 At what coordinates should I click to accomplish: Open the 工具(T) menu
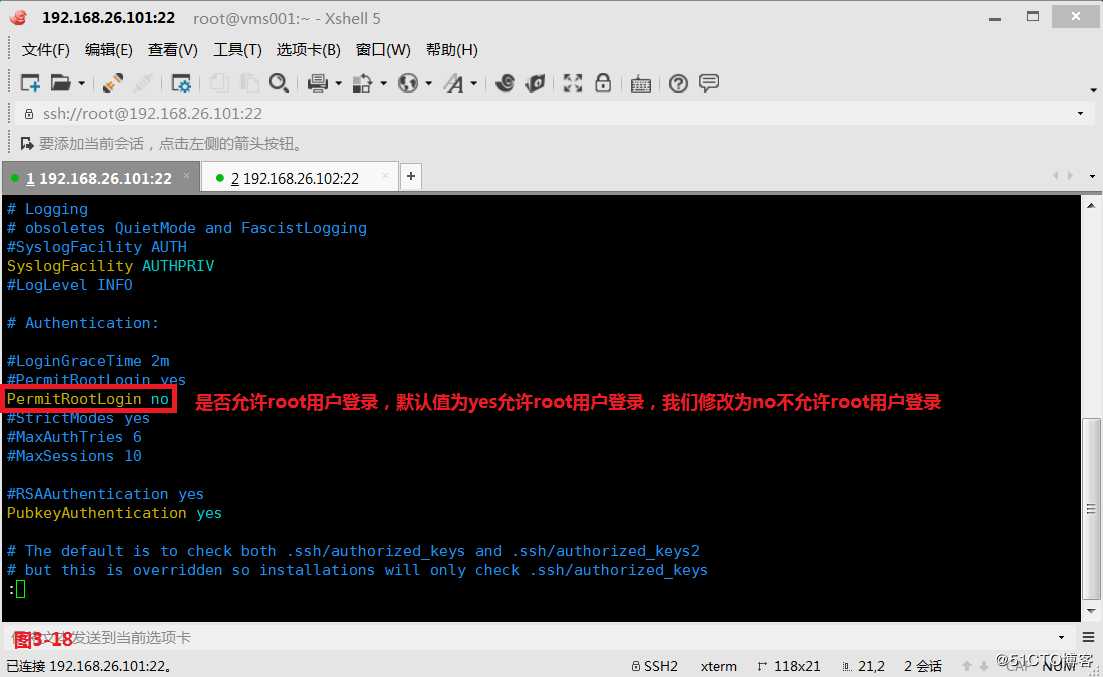236,49
